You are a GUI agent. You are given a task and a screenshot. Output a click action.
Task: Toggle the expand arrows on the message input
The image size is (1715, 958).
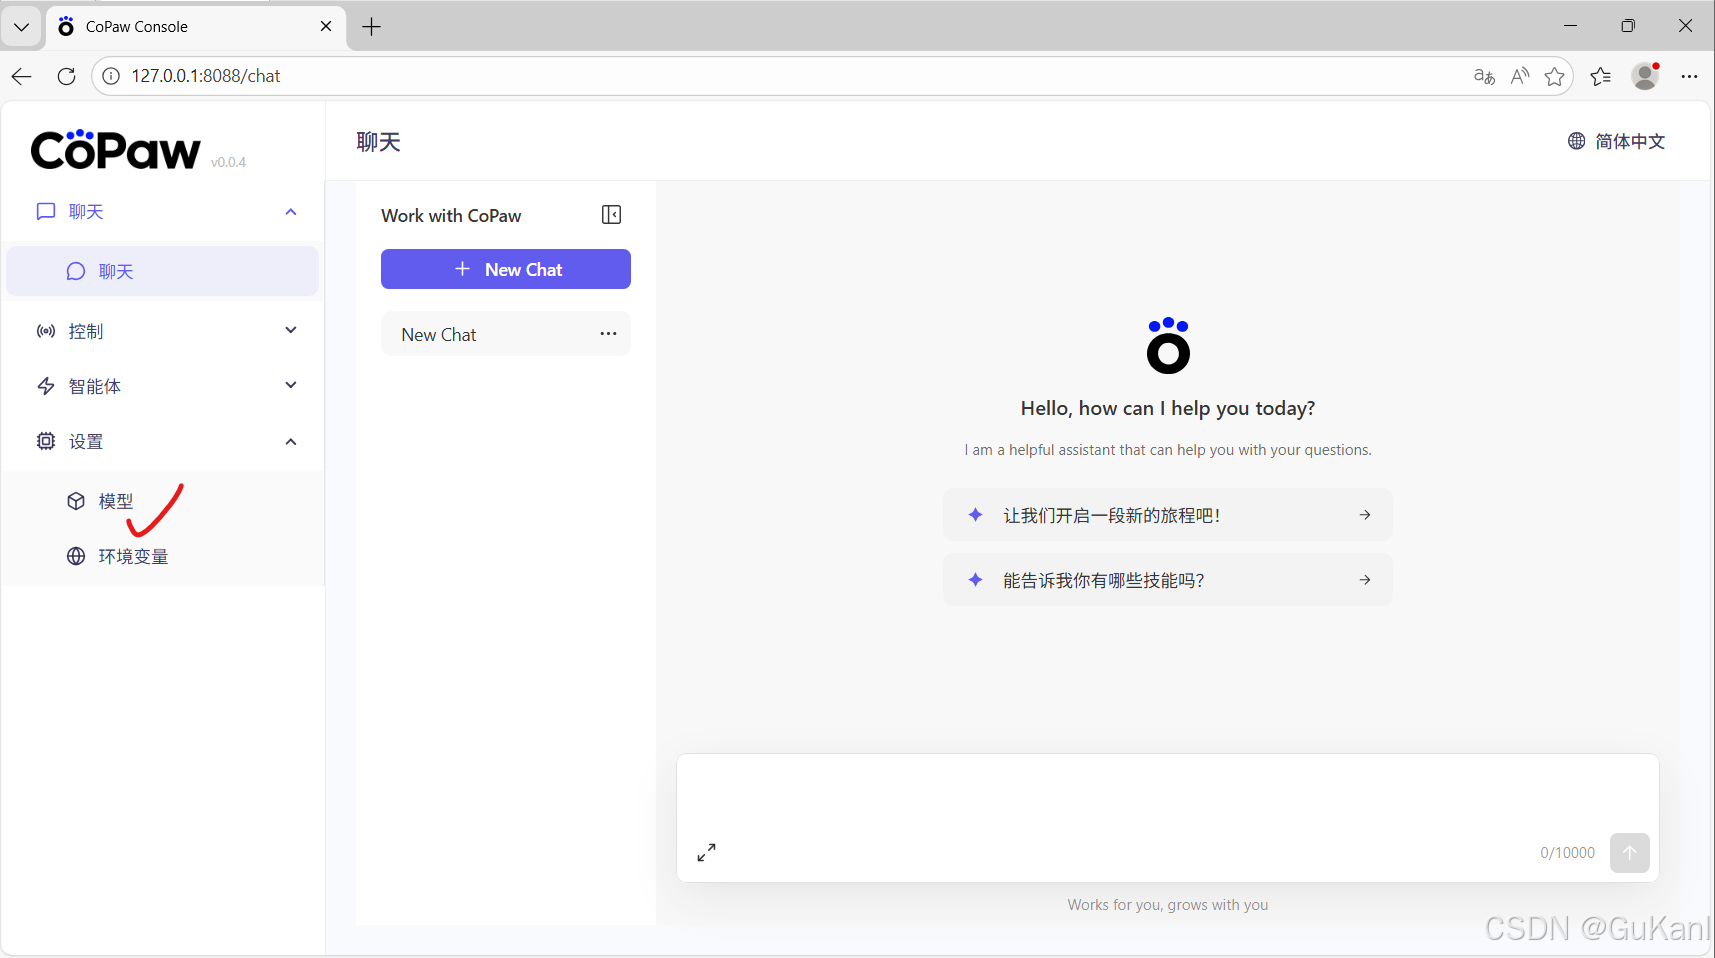706,851
